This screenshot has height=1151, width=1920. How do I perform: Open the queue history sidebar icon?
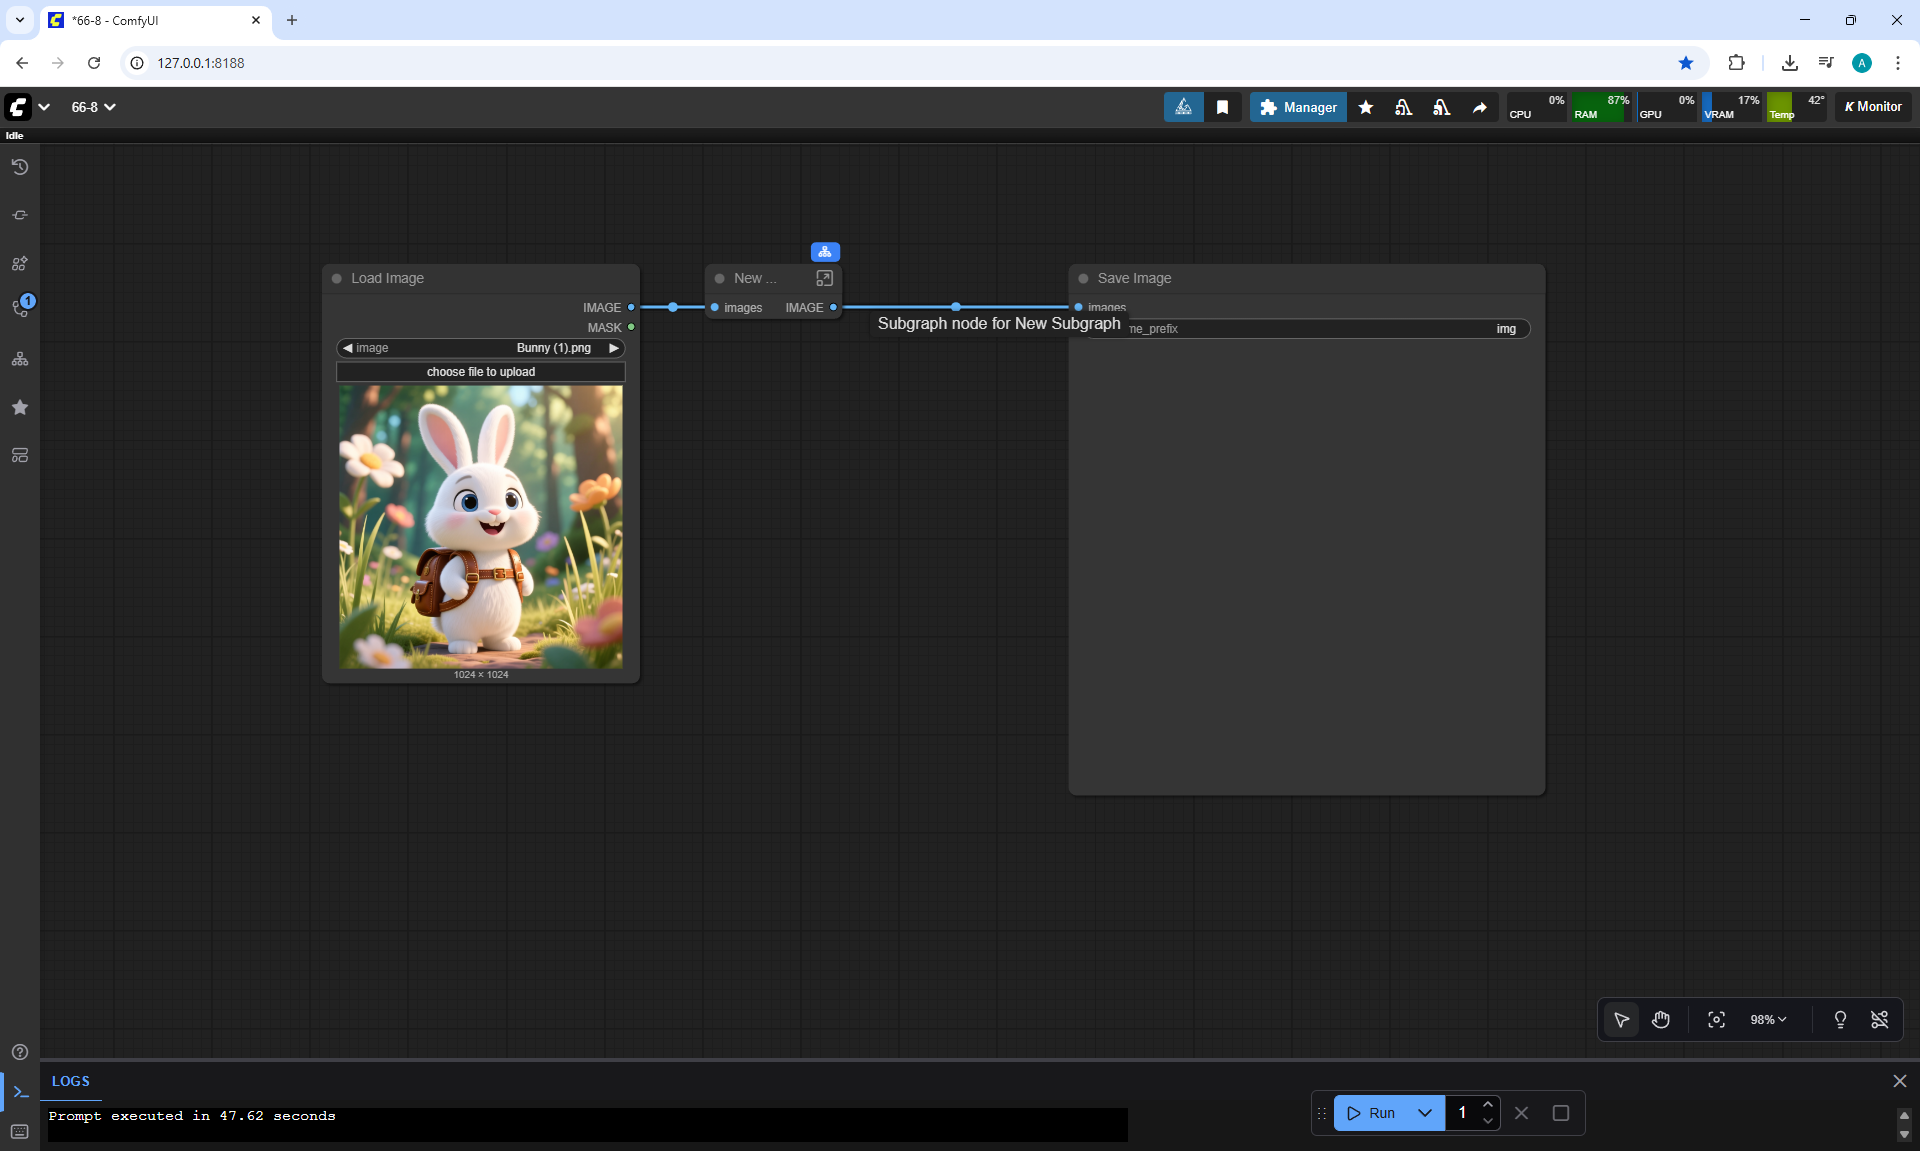tap(19, 167)
